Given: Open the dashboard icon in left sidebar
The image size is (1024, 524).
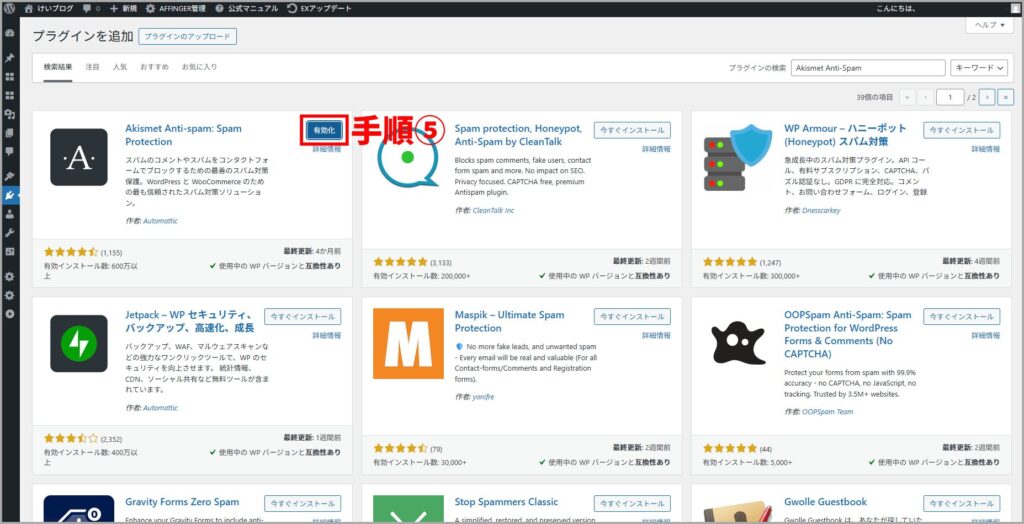Looking at the screenshot, I should [x=10, y=33].
